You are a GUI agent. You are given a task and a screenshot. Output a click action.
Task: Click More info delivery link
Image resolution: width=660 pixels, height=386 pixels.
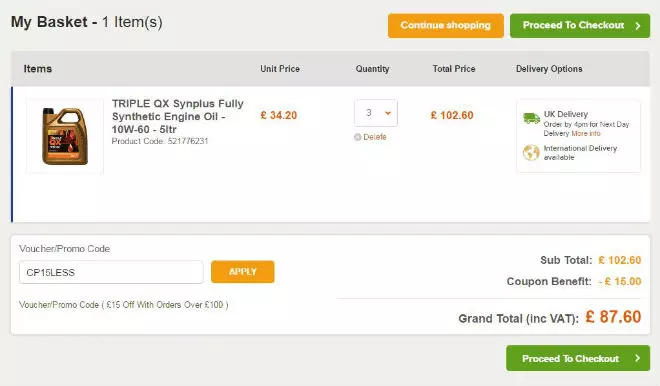point(586,133)
